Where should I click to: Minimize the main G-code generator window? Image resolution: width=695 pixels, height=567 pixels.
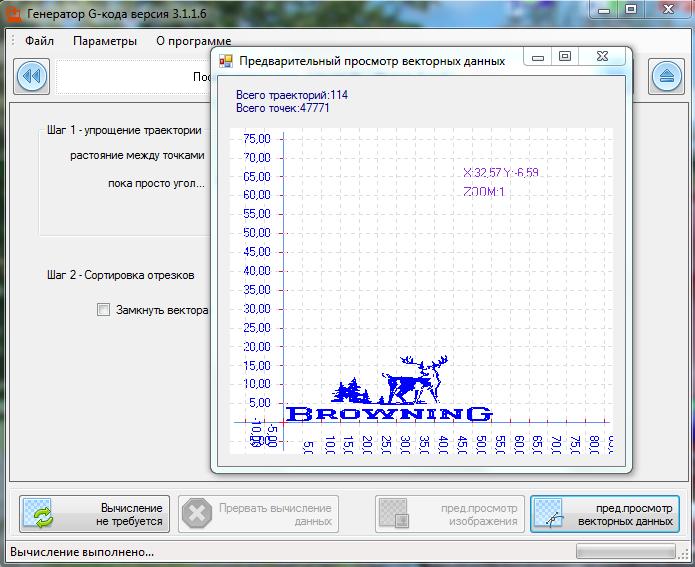[x=603, y=10]
